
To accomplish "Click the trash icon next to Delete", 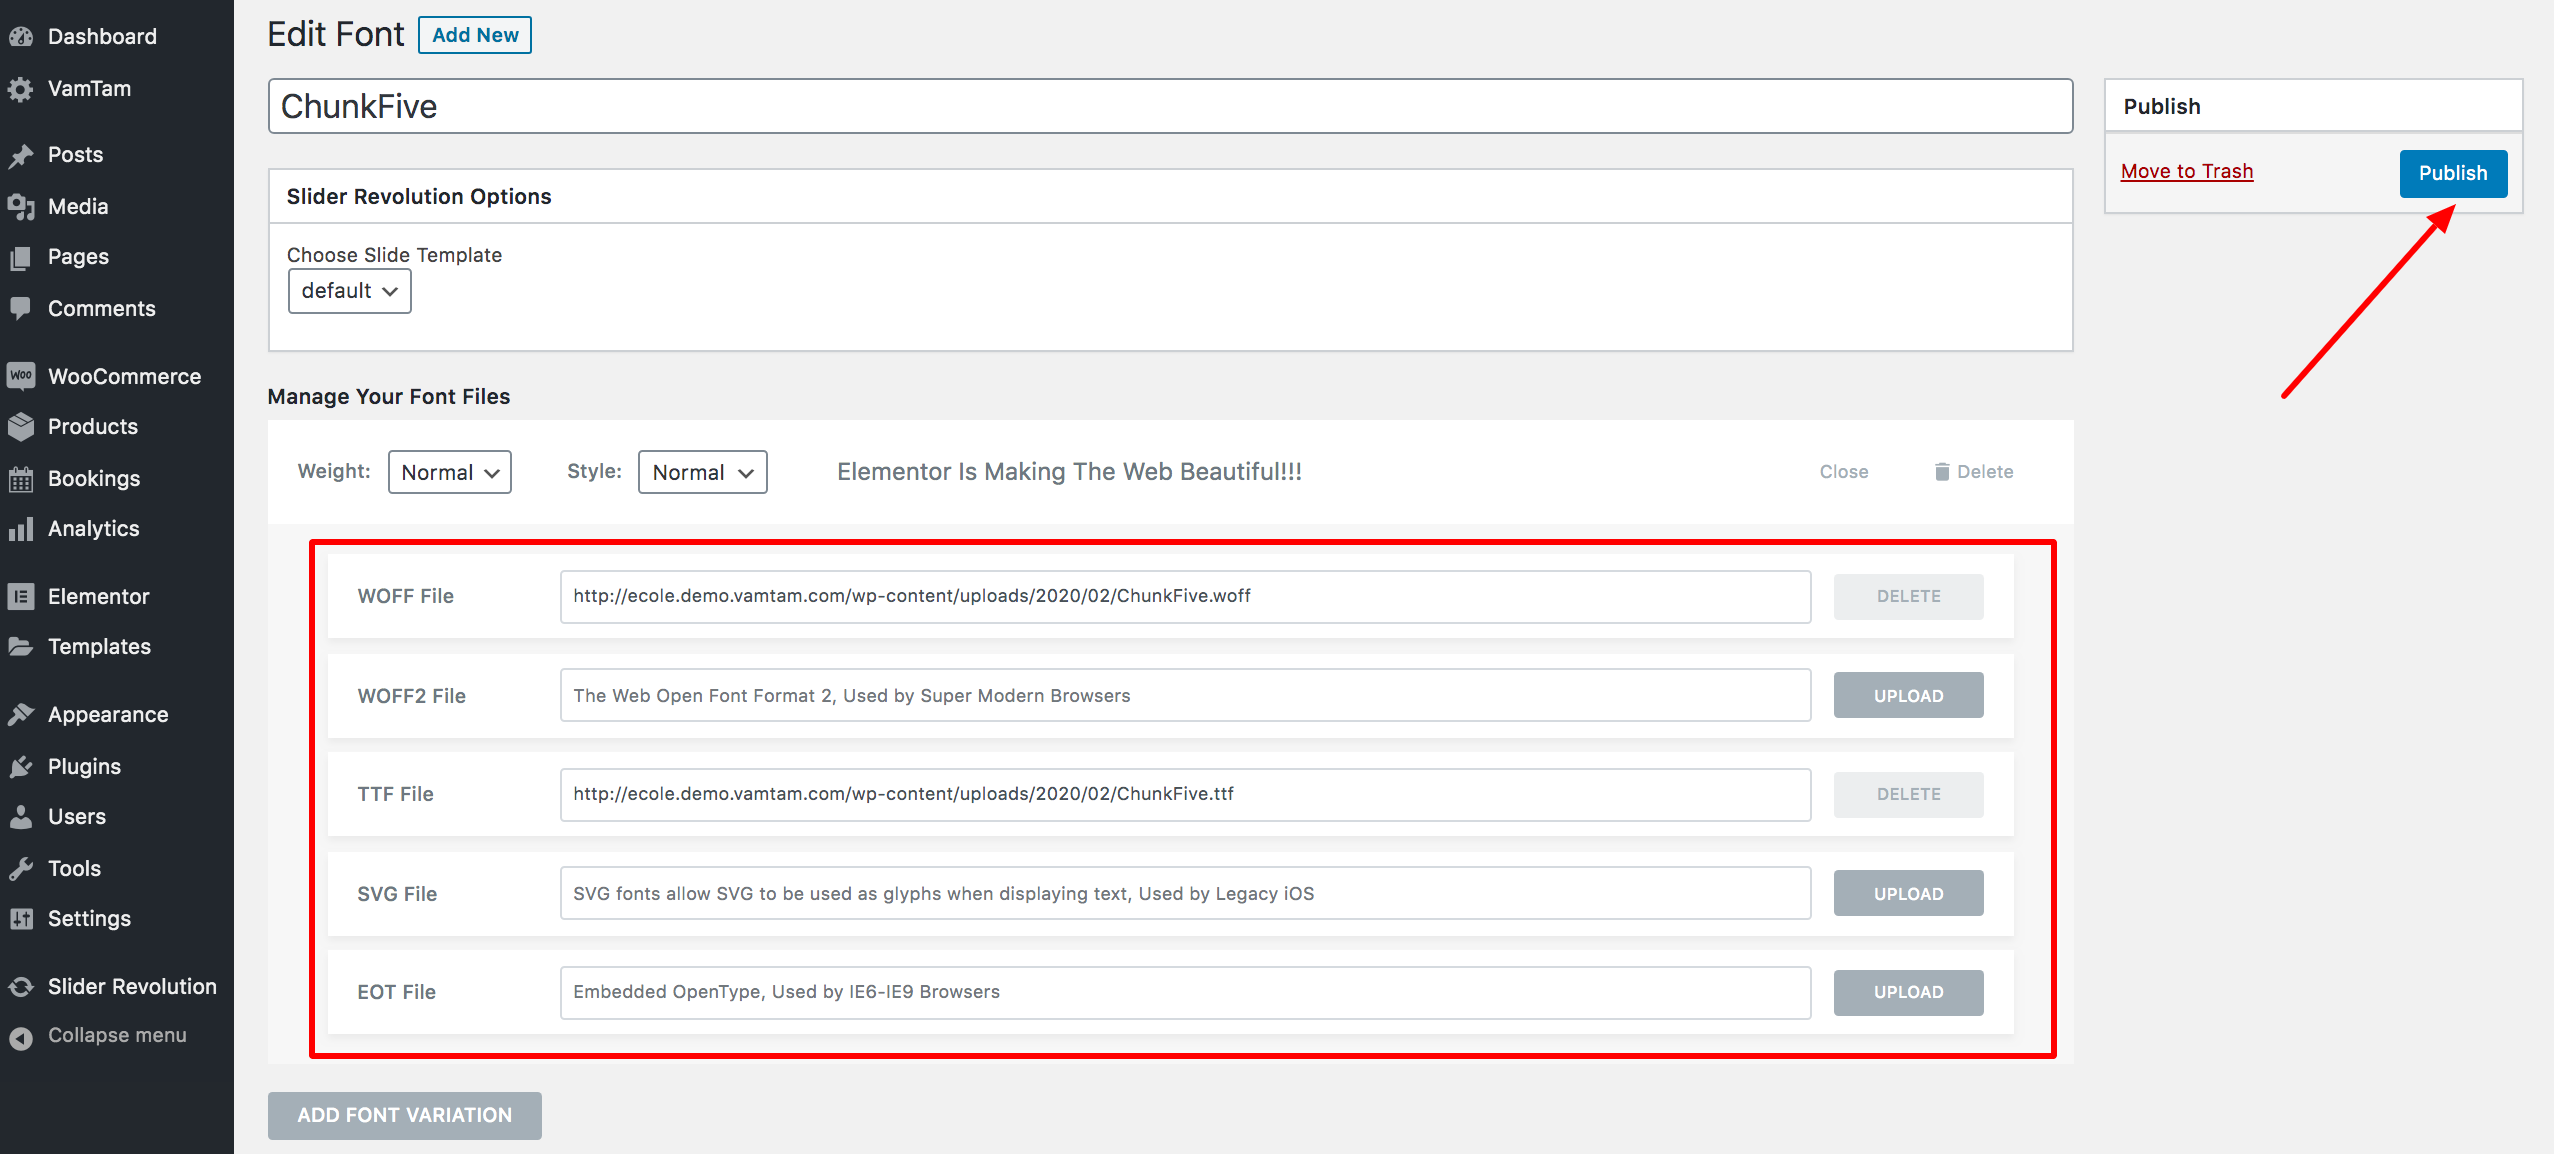I will click(1941, 472).
